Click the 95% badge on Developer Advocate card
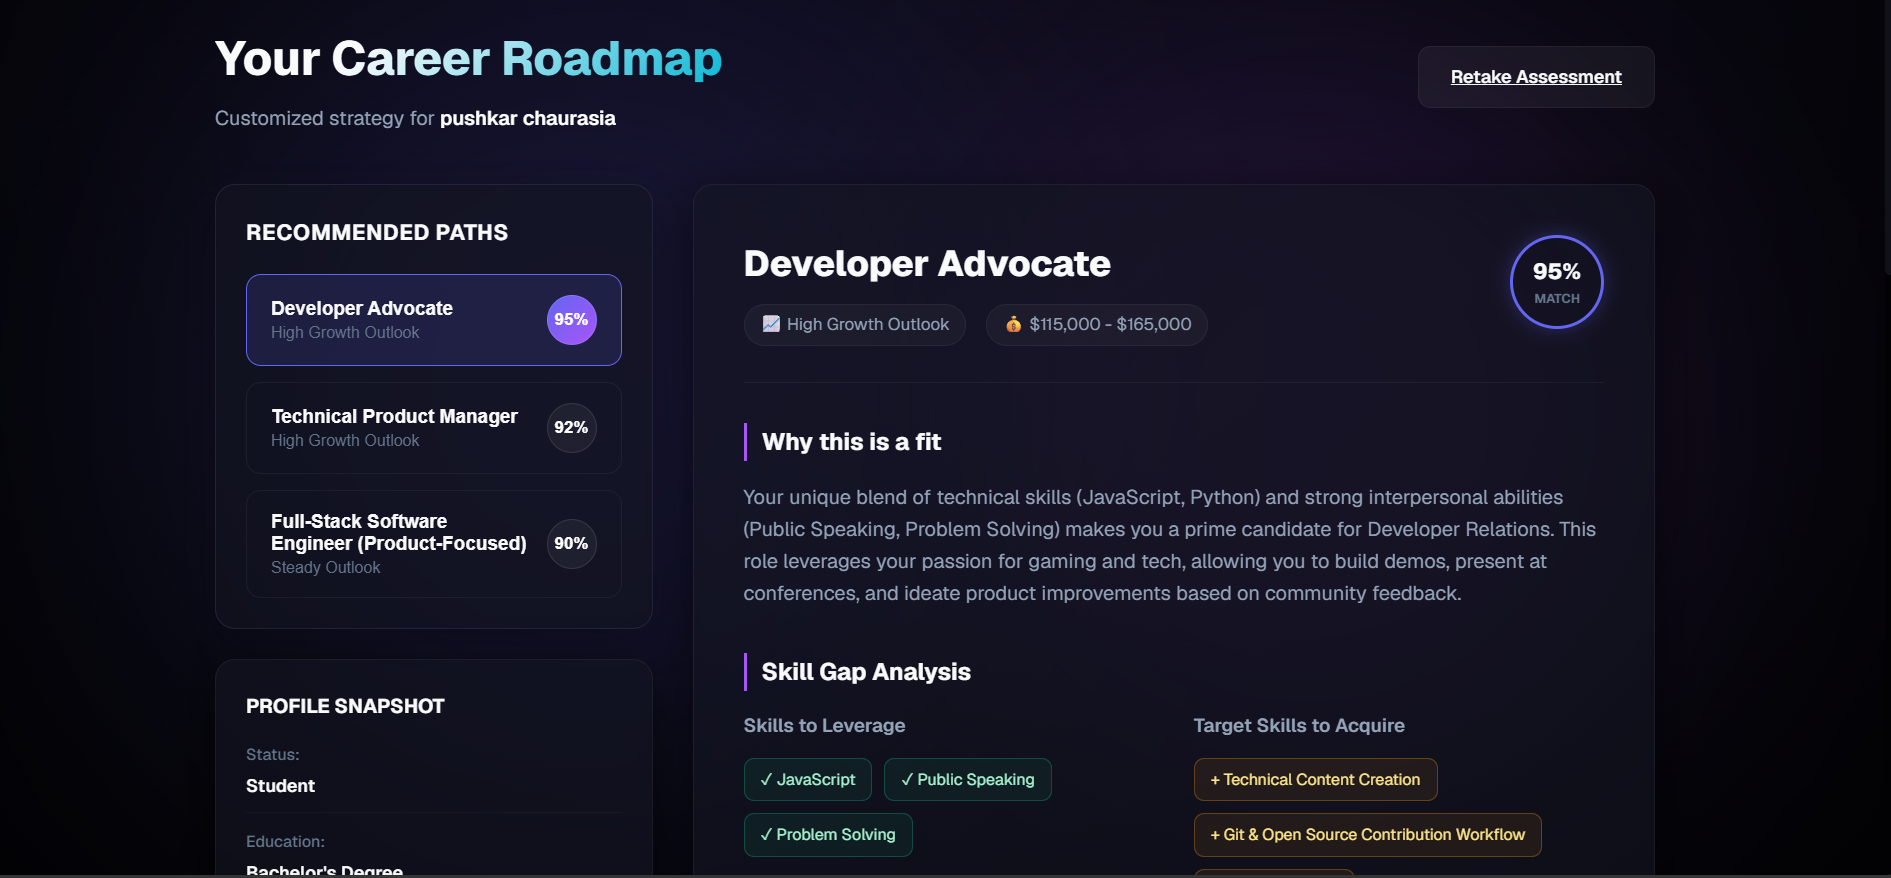The image size is (1891, 878). click(571, 320)
